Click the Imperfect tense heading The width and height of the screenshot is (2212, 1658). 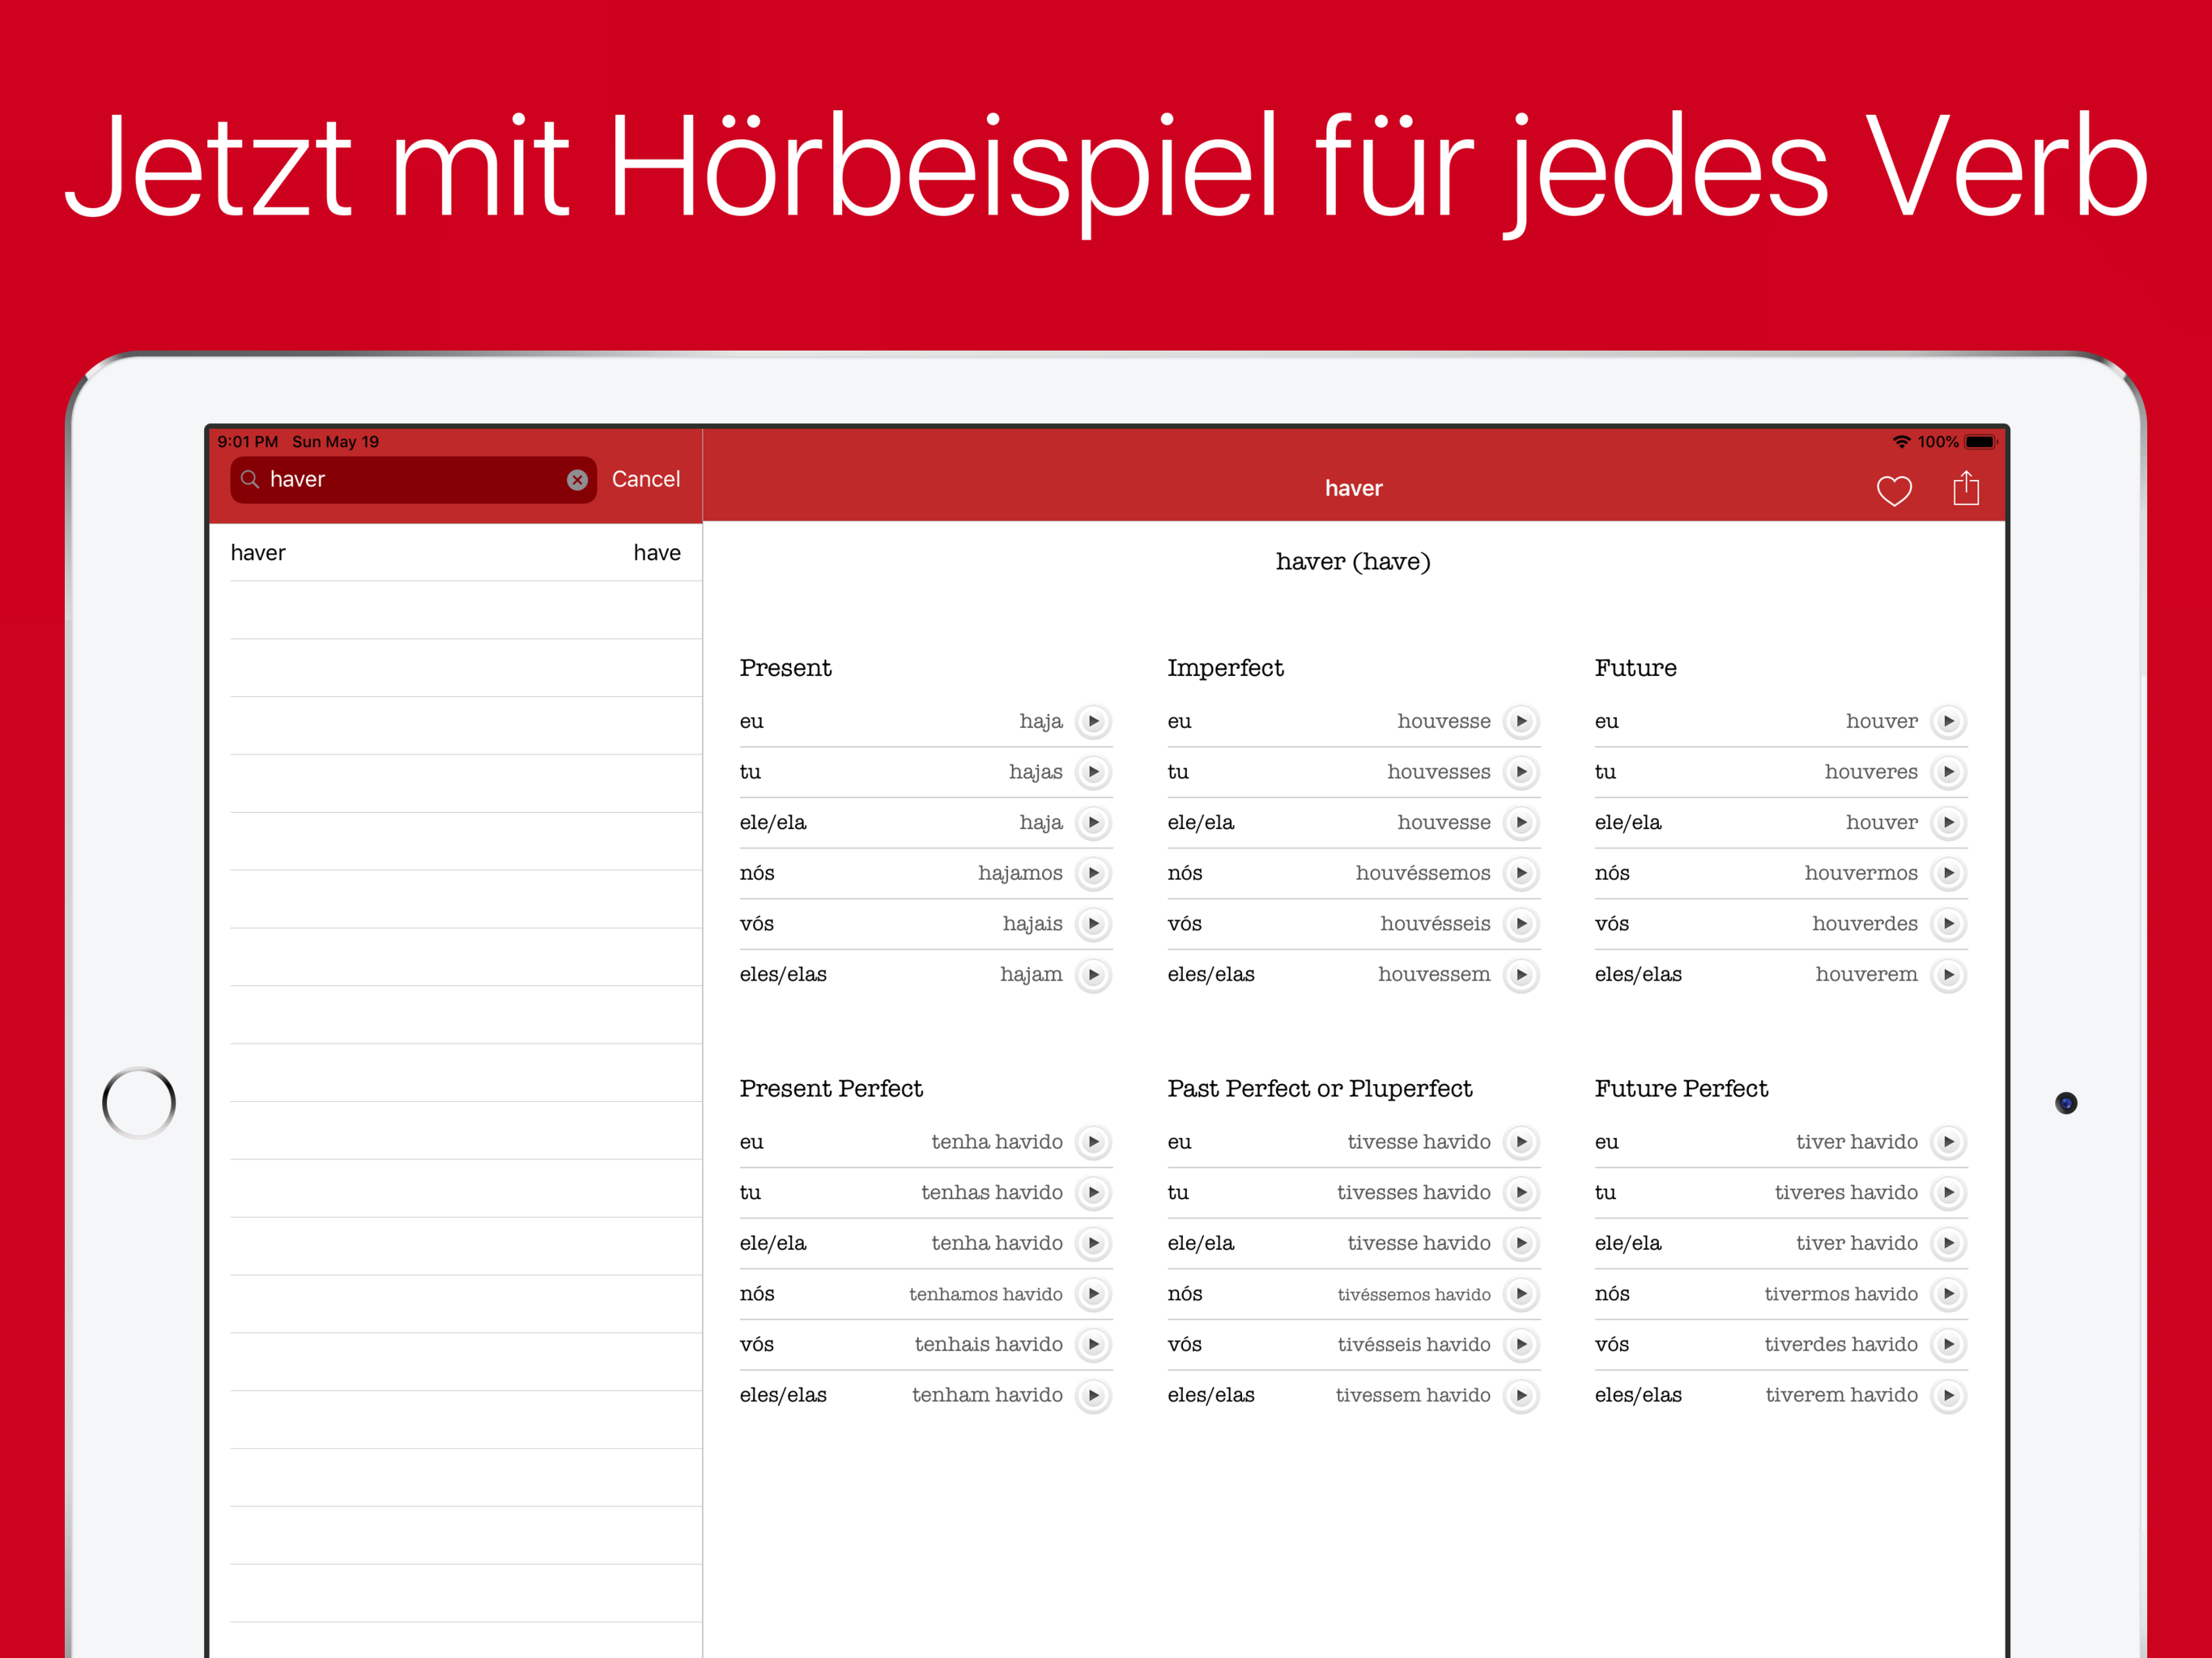tap(1225, 669)
